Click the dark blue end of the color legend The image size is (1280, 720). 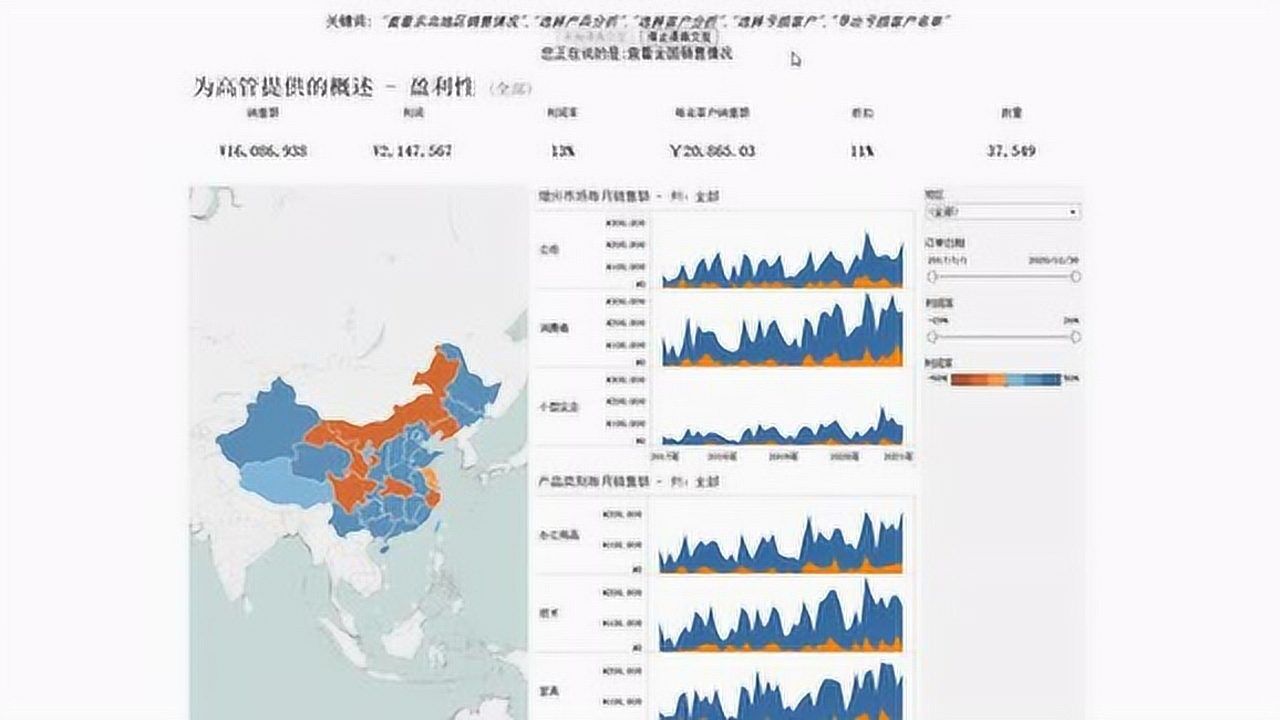pyautogui.click(x=1055, y=378)
